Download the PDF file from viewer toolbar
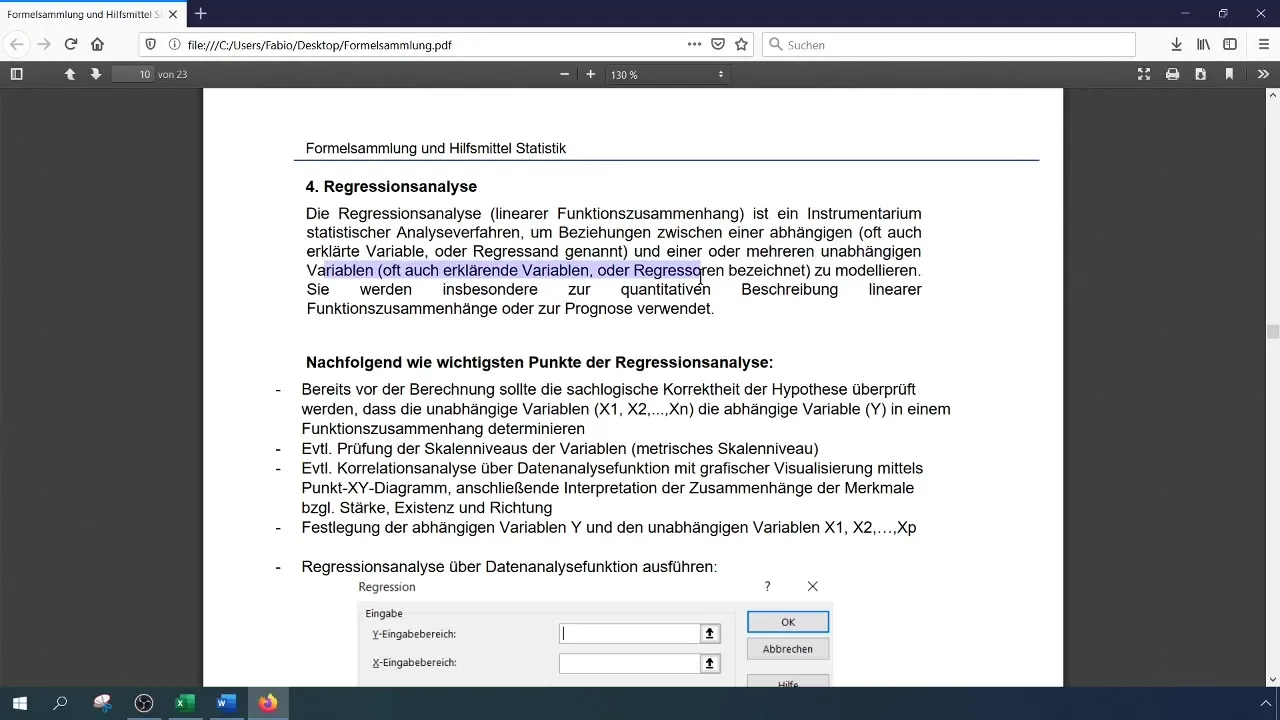This screenshot has width=1280, height=720. click(x=1200, y=74)
